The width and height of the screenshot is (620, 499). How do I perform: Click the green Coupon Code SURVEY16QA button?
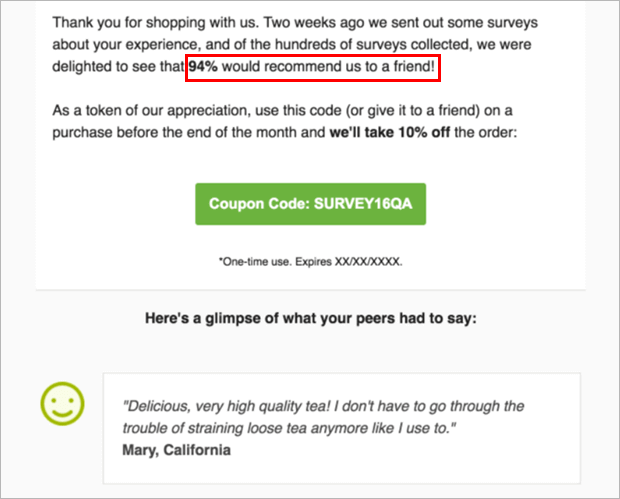pos(310,204)
